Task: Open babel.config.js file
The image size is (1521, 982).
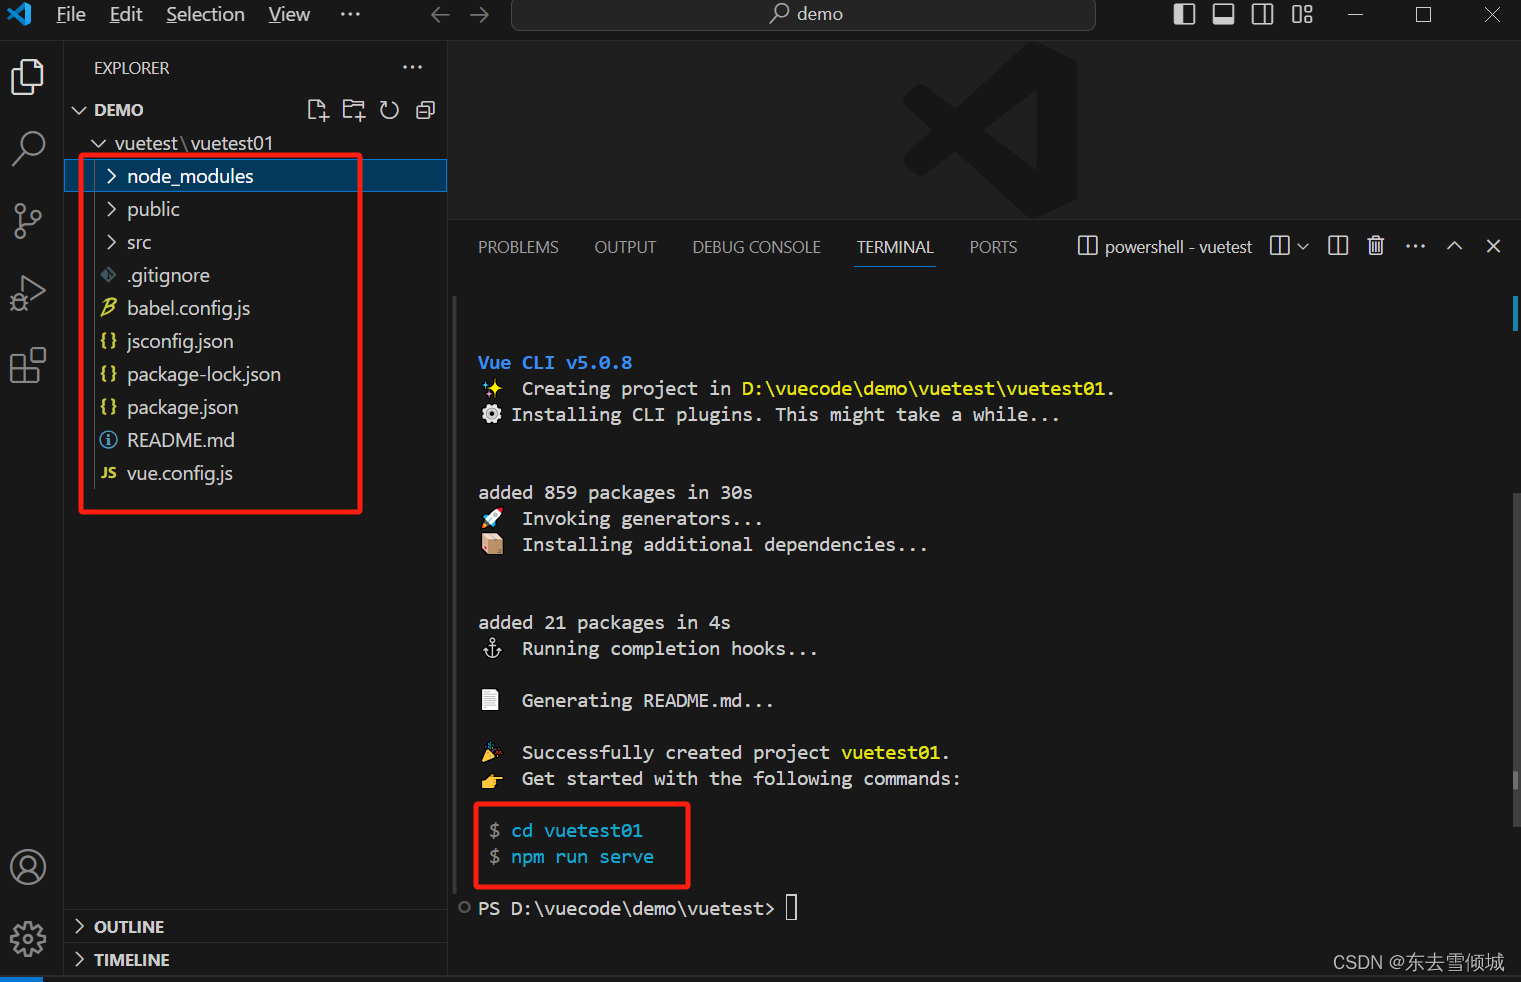Action: coord(256,308)
